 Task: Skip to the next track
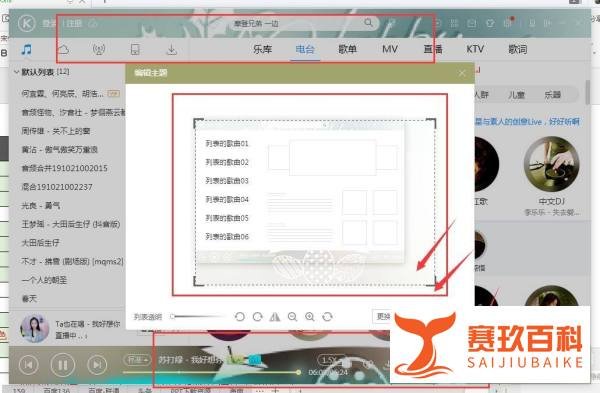[x=97, y=365]
